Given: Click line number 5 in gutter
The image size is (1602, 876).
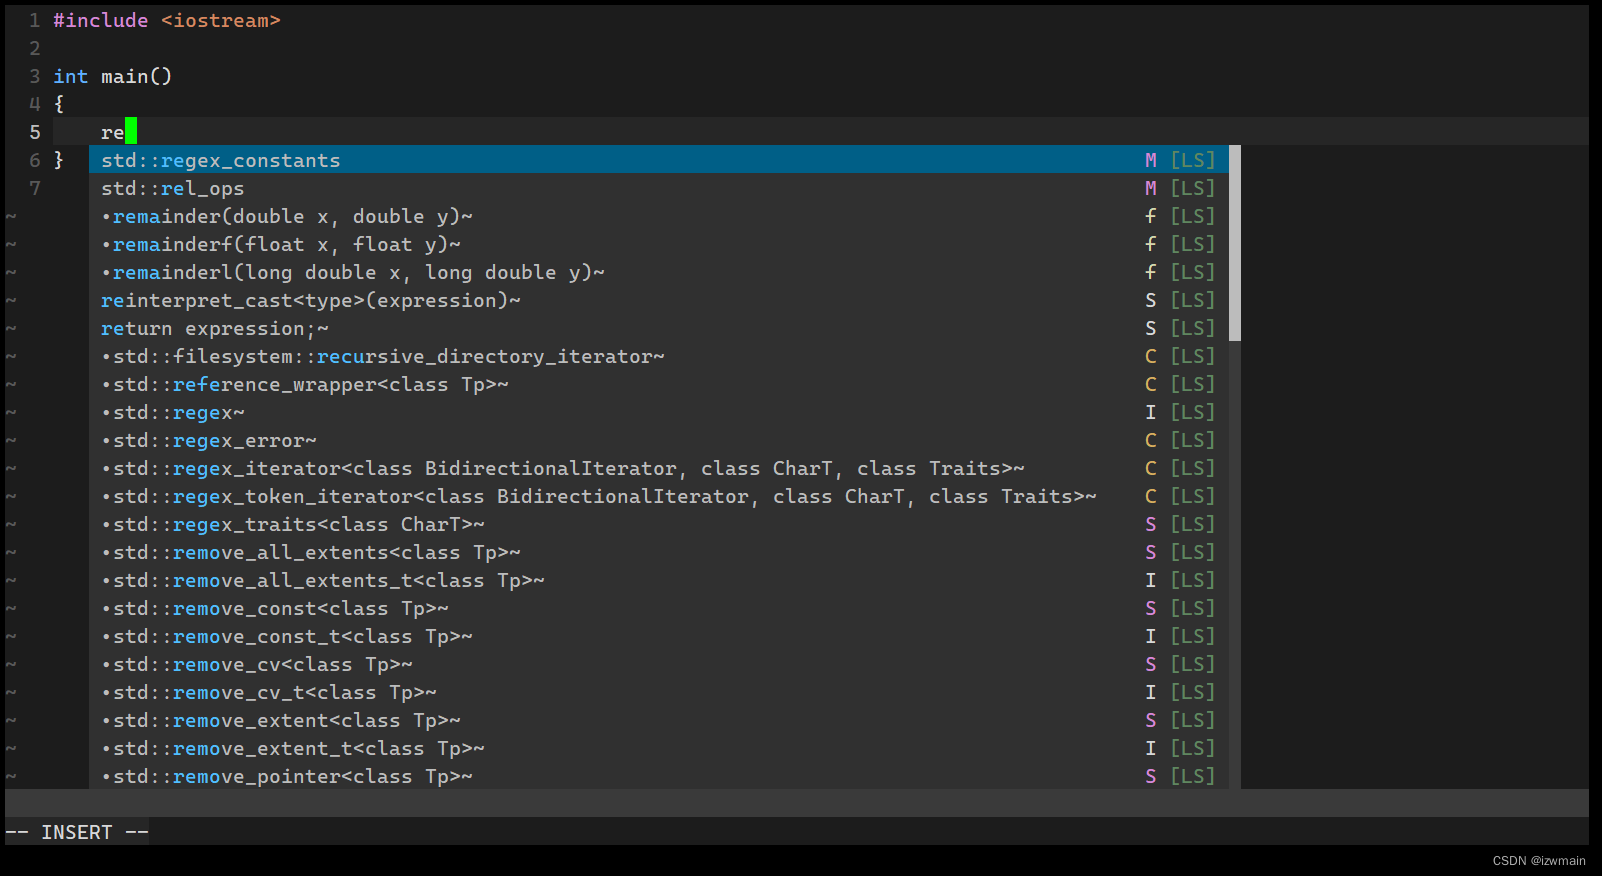Looking at the screenshot, I should tap(35, 132).
